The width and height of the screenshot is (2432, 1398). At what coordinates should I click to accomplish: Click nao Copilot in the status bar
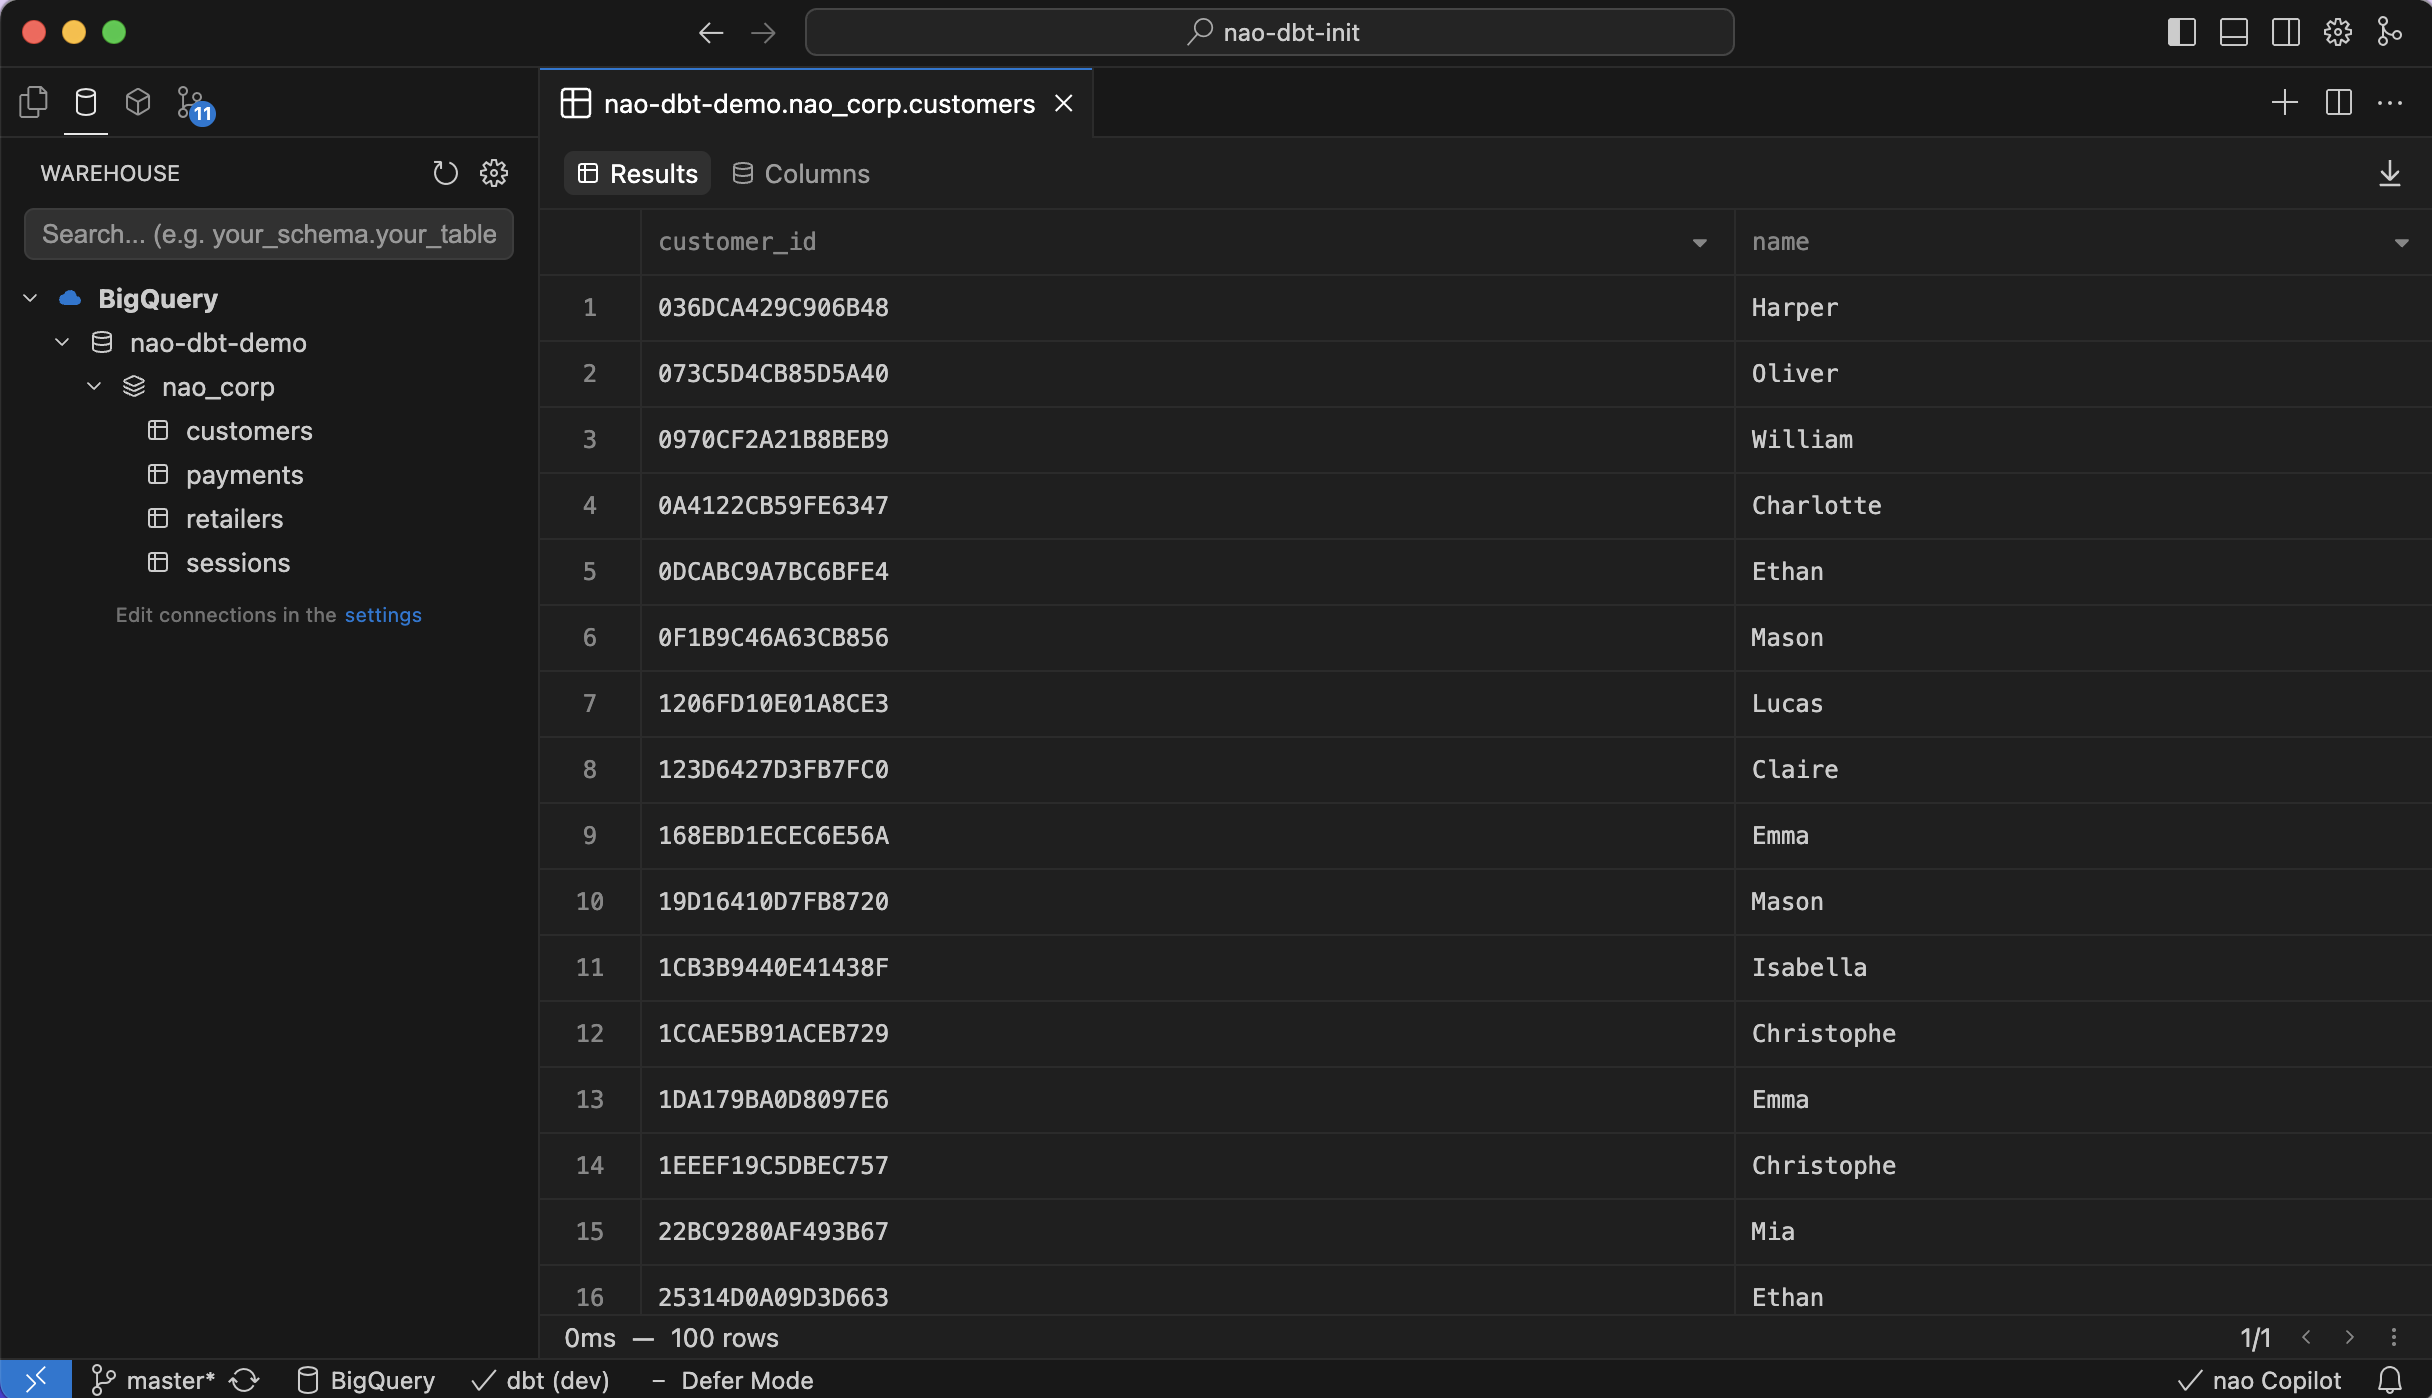point(2259,1379)
